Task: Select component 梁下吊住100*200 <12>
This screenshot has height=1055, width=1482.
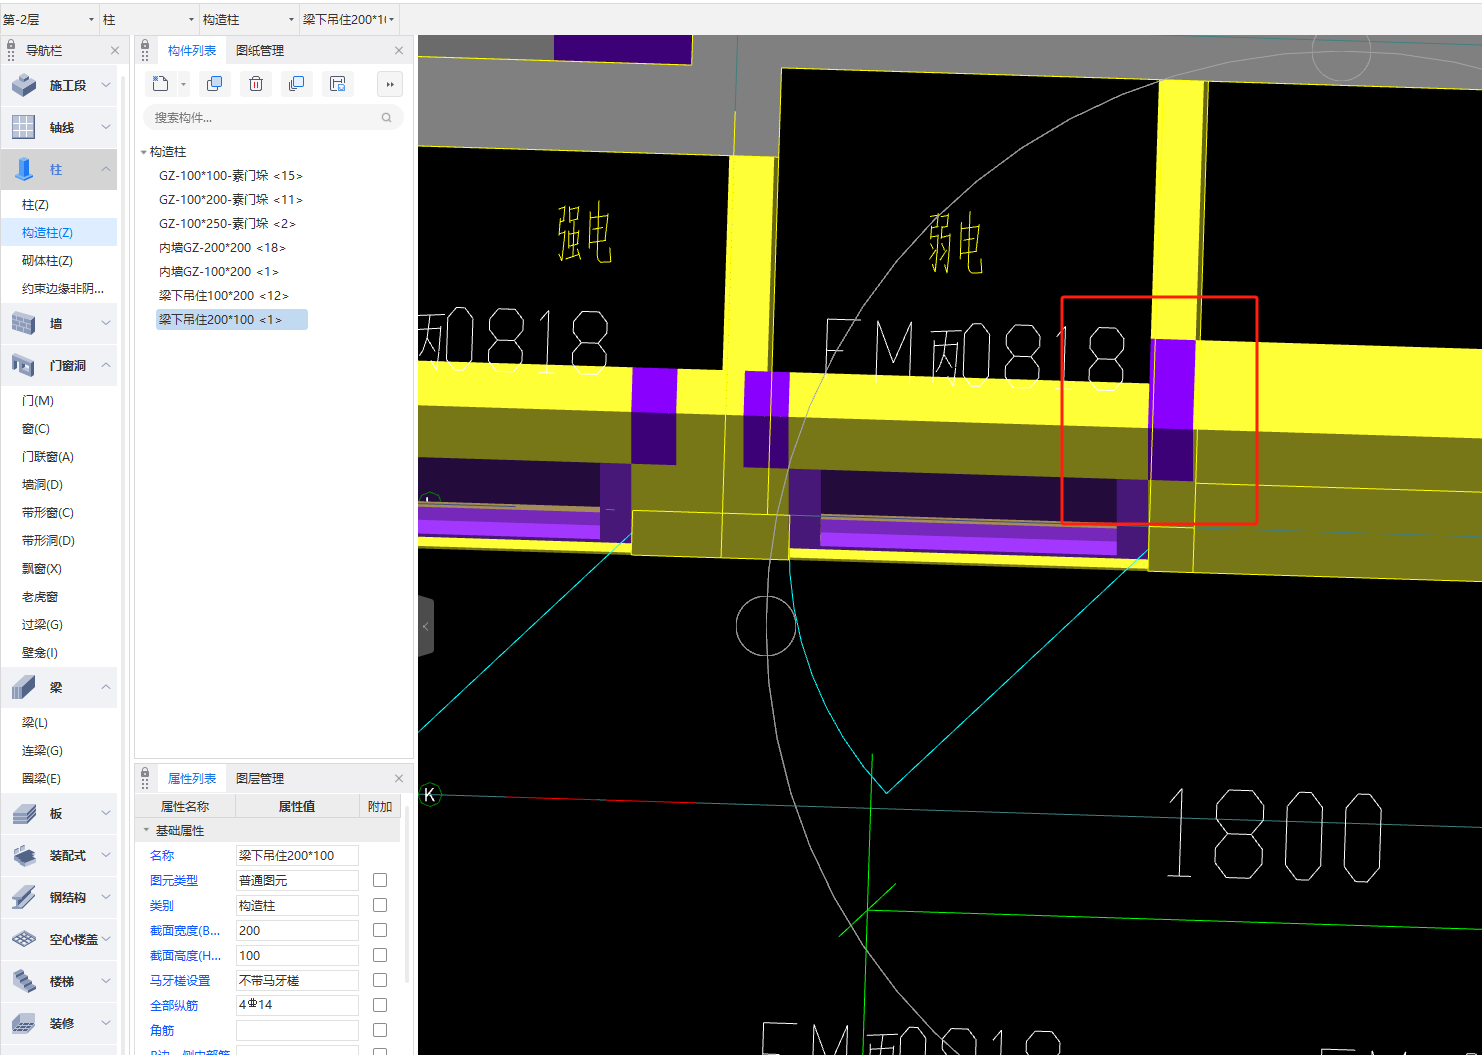Action: point(224,296)
